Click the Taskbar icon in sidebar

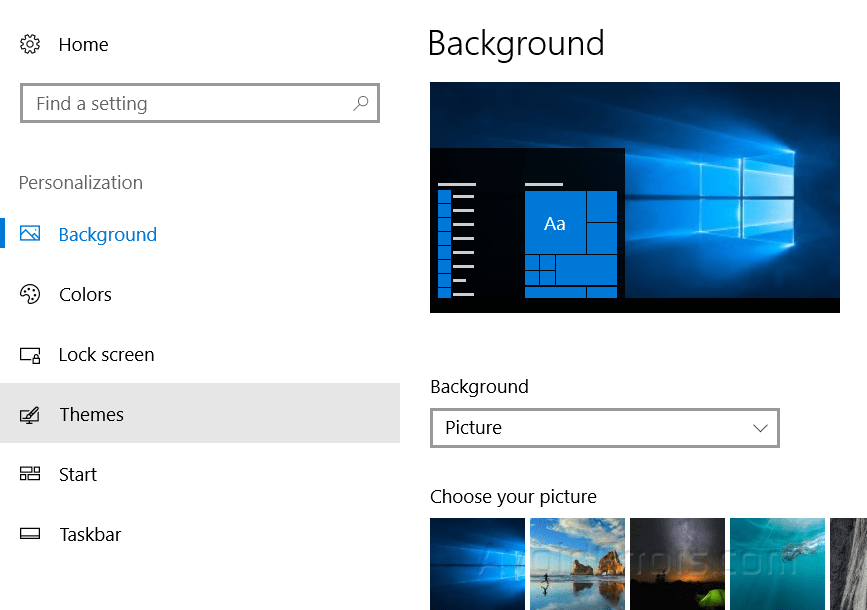[x=29, y=534]
